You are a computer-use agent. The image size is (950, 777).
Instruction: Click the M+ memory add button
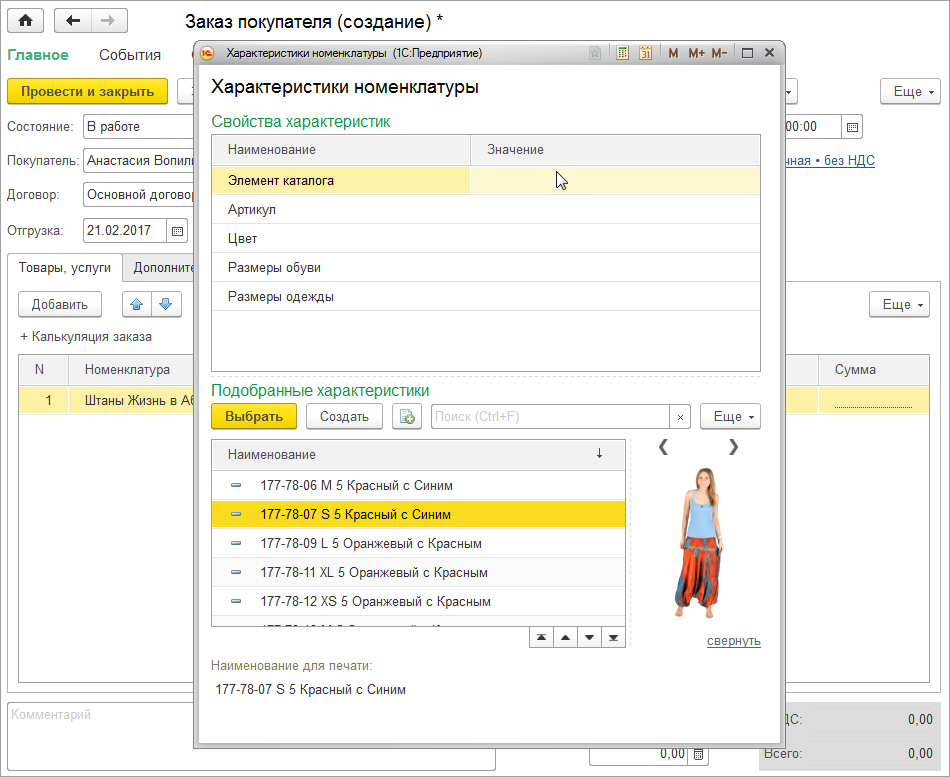click(x=696, y=53)
